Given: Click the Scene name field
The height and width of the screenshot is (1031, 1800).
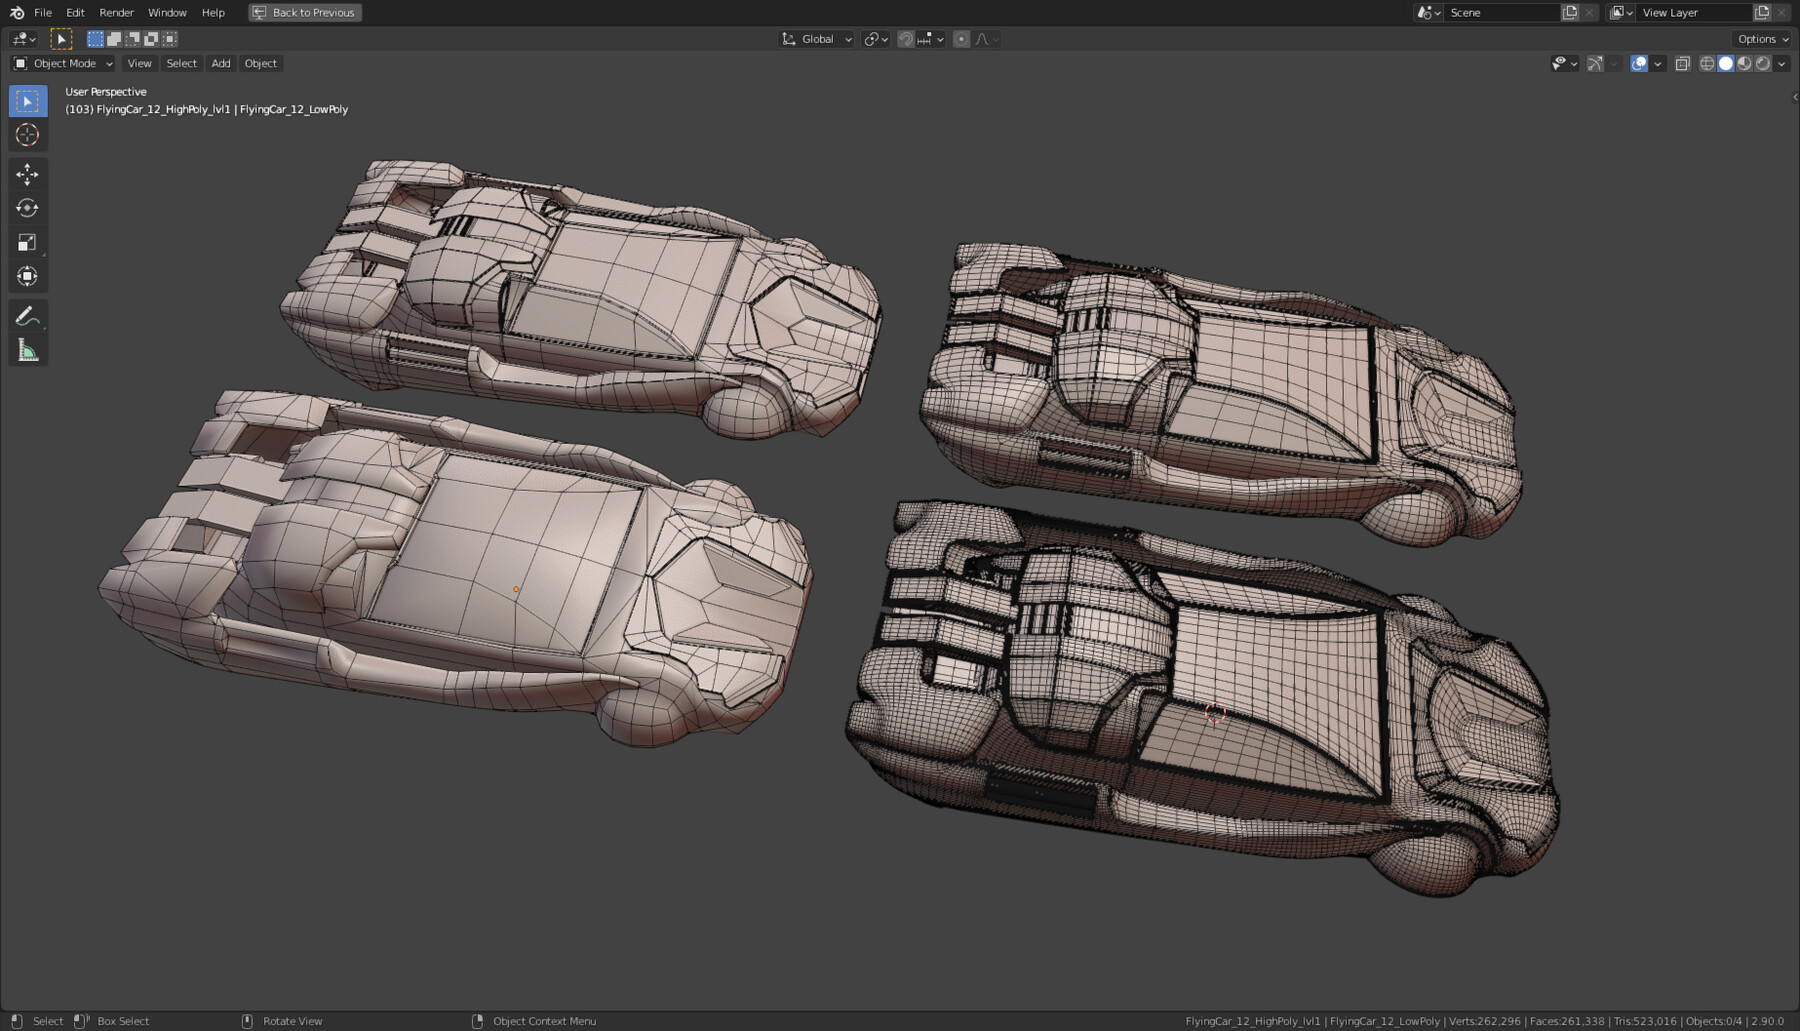Looking at the screenshot, I should point(1500,12).
